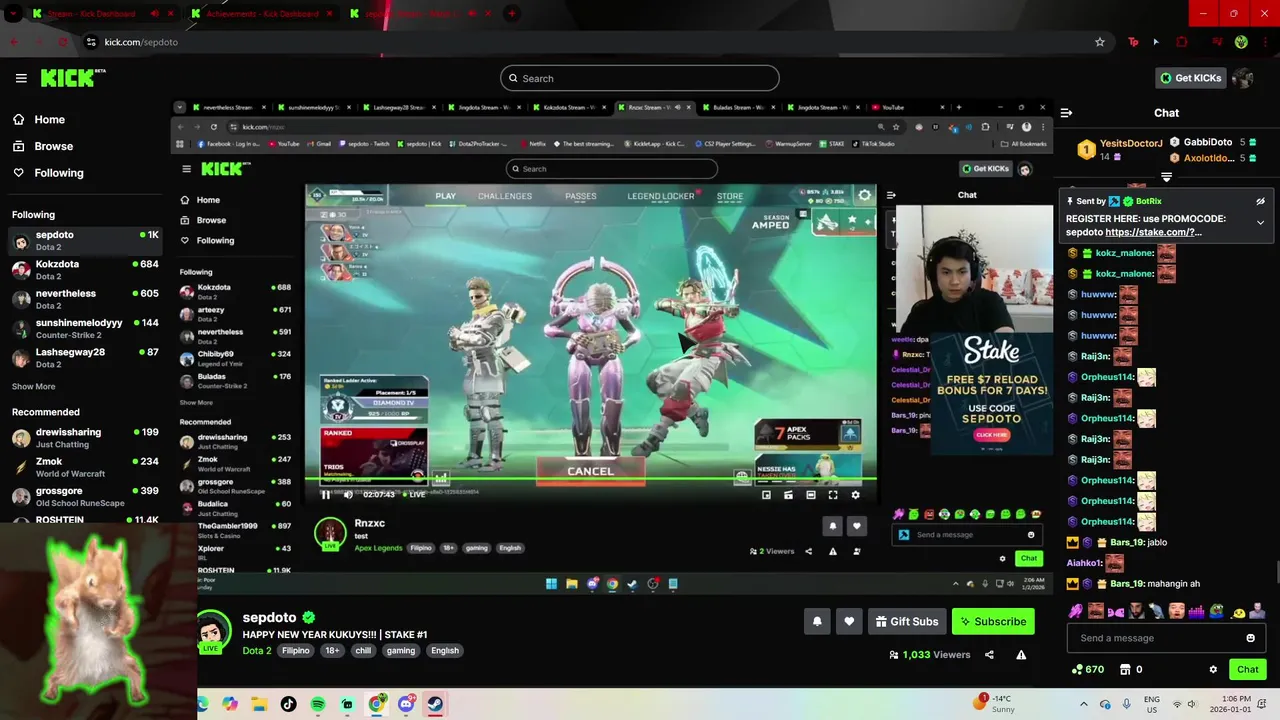Show hidden system tray icons

pyautogui.click(x=1084, y=704)
